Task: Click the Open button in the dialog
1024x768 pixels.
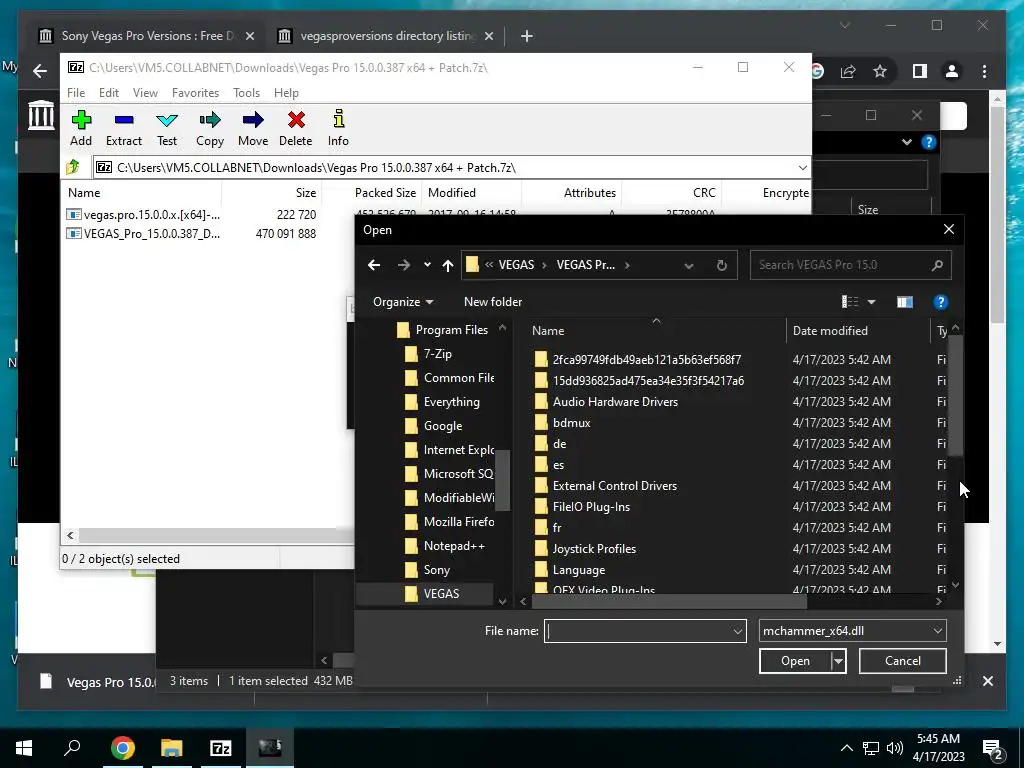Action: (795, 661)
